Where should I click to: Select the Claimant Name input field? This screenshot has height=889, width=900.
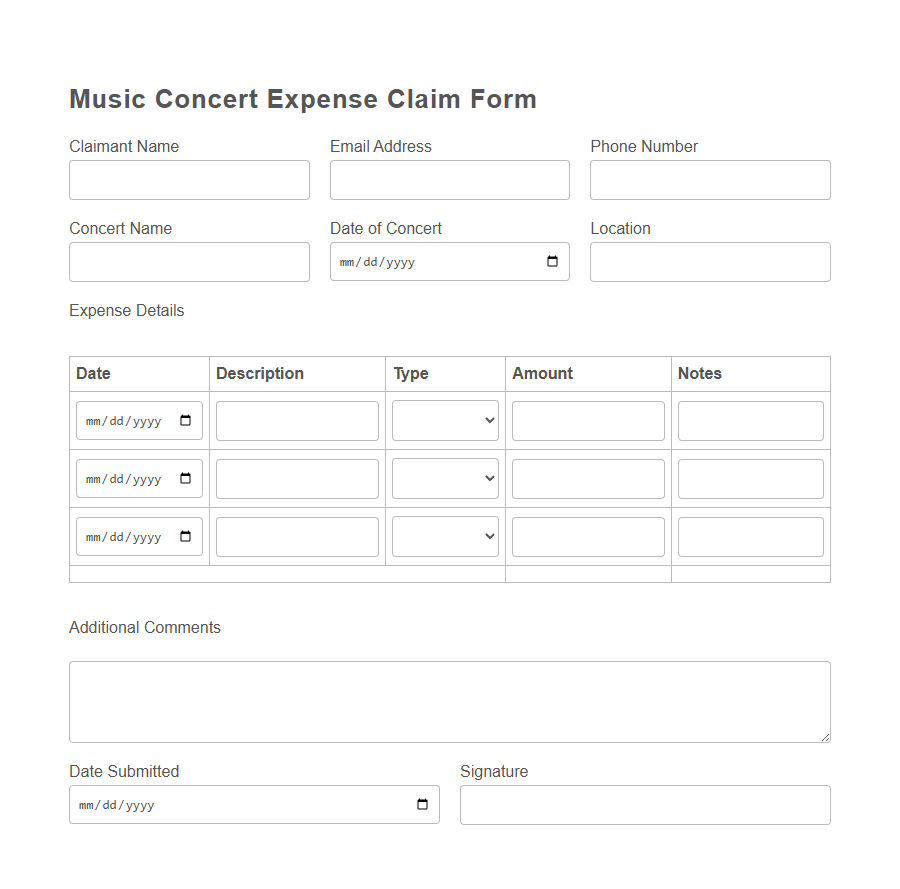189,180
